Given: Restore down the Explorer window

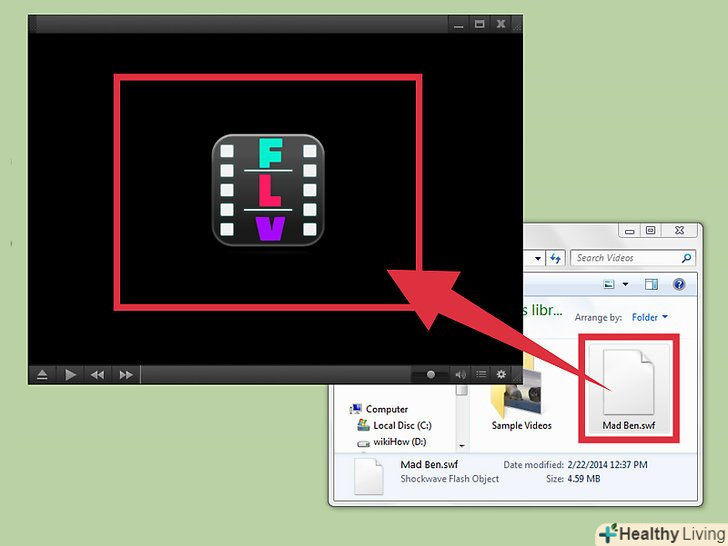Looking at the screenshot, I should pyautogui.click(x=650, y=230).
